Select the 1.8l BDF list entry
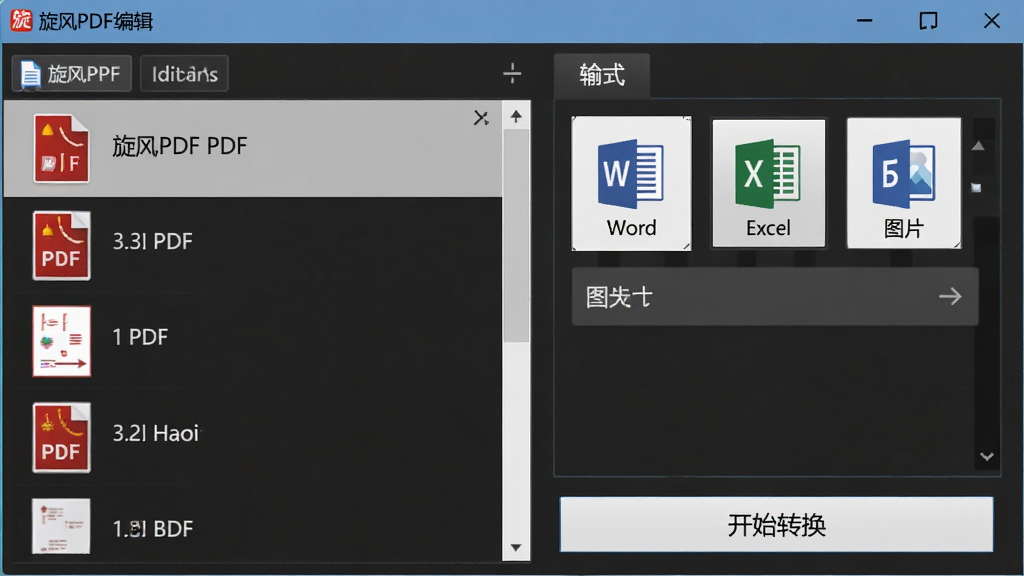 [x=253, y=524]
